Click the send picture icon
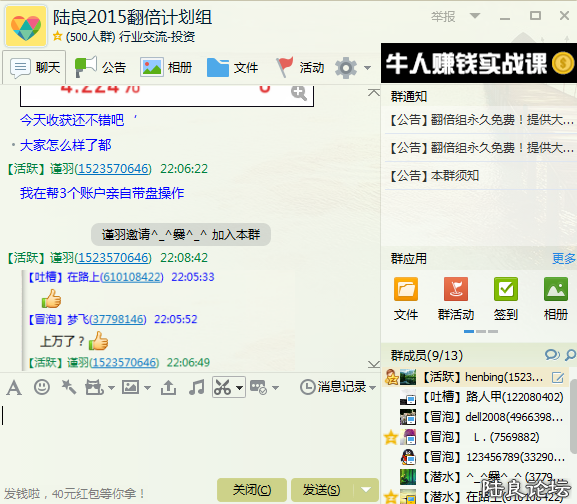 (x=130, y=387)
